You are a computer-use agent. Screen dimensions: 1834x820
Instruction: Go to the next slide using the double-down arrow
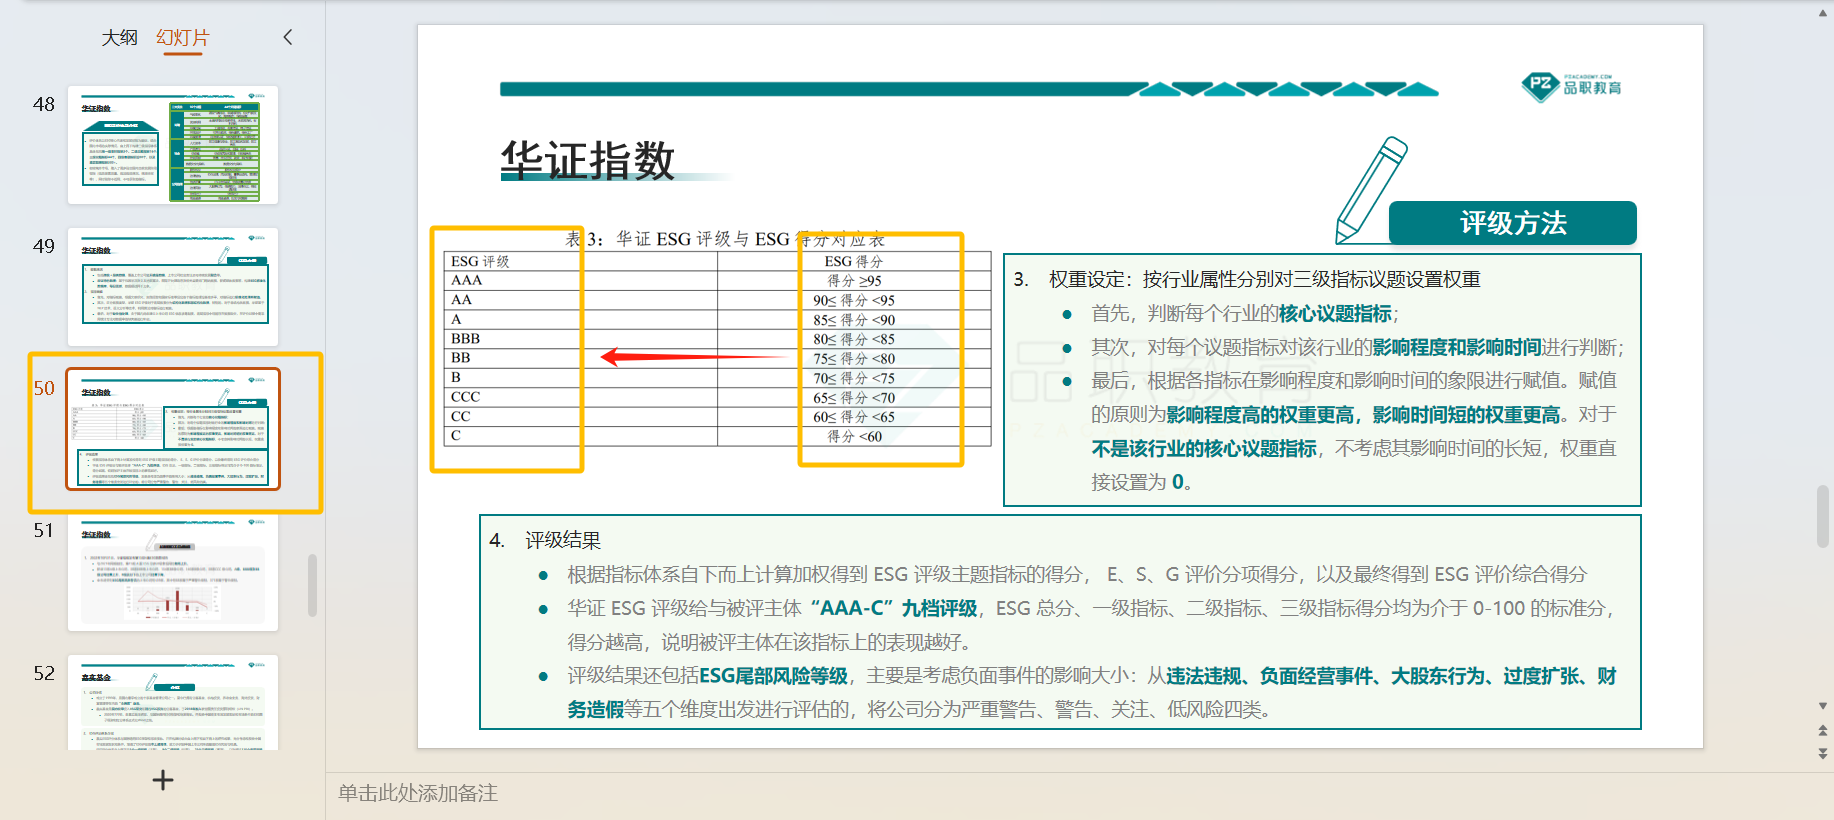(1823, 753)
